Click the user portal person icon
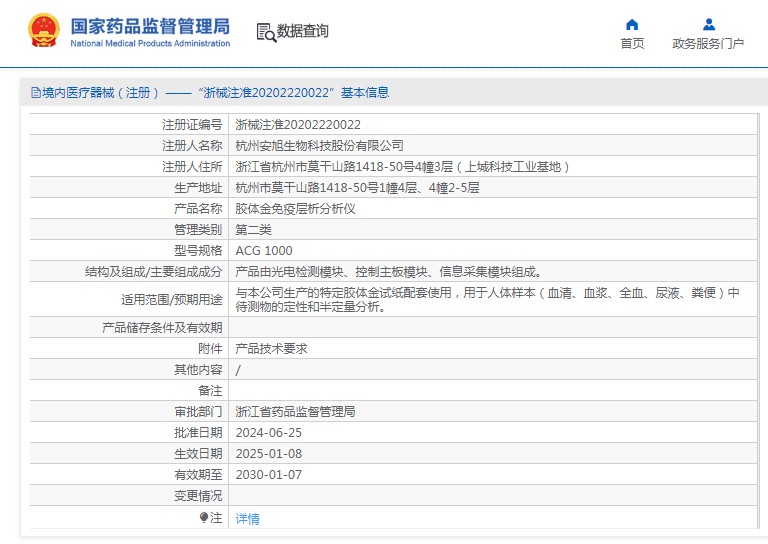 pyautogui.click(x=708, y=25)
